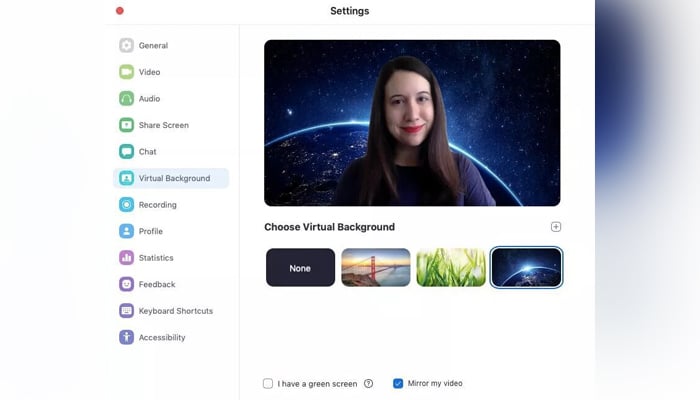Click the Keyboard Shortcuts icon
Screen dimensions: 700x400
click(126, 311)
